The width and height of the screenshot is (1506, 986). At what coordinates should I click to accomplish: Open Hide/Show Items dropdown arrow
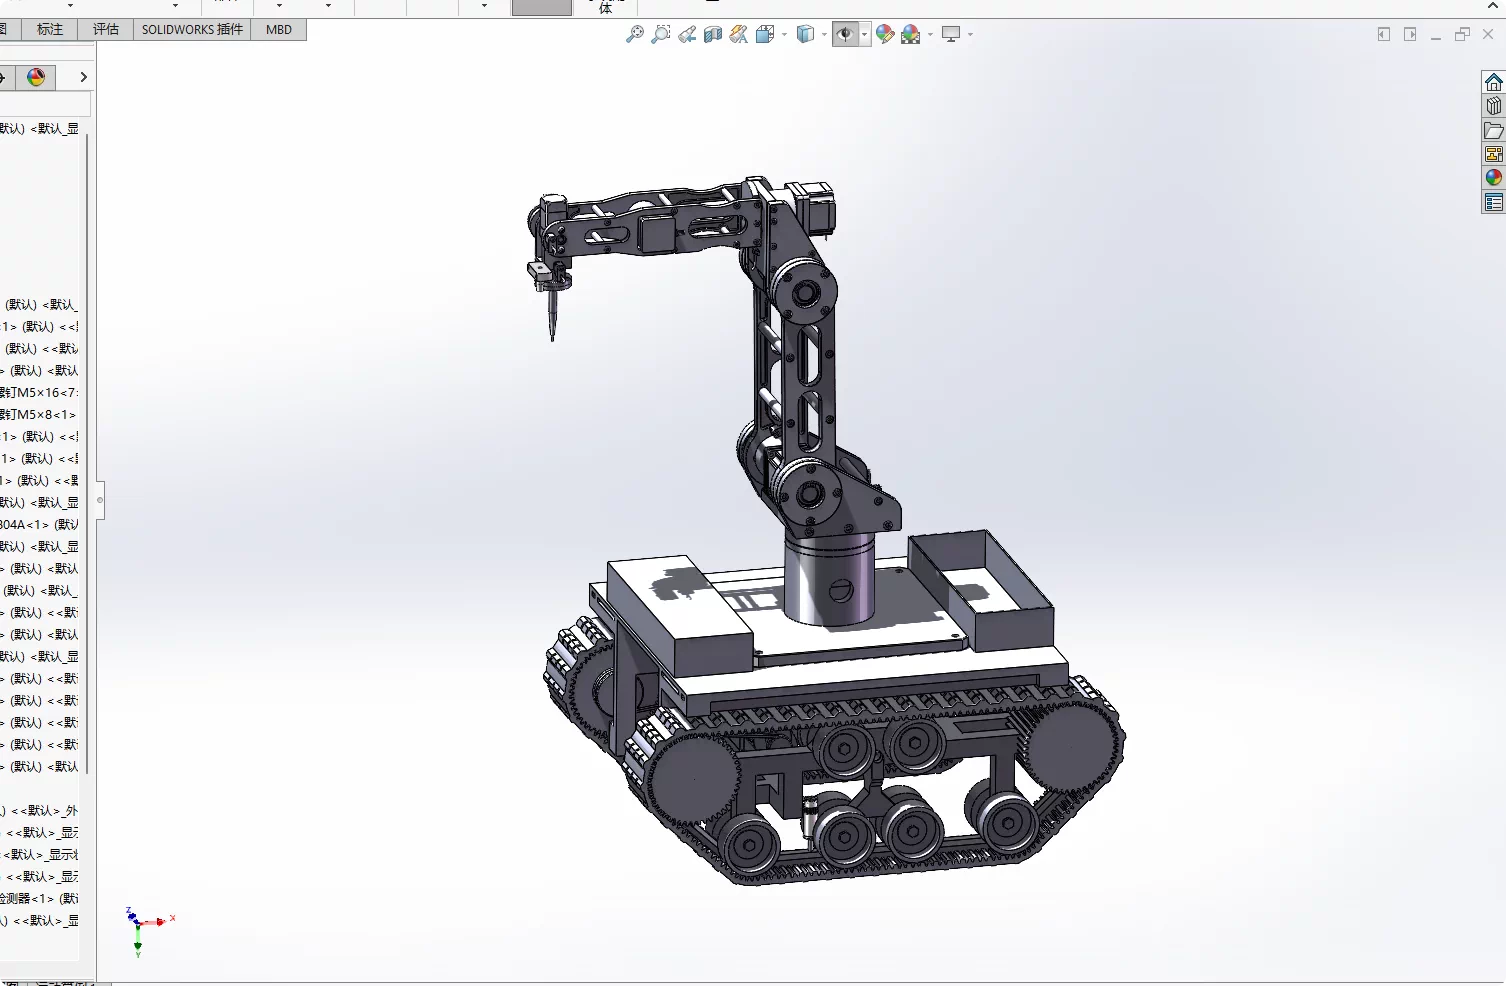865,34
